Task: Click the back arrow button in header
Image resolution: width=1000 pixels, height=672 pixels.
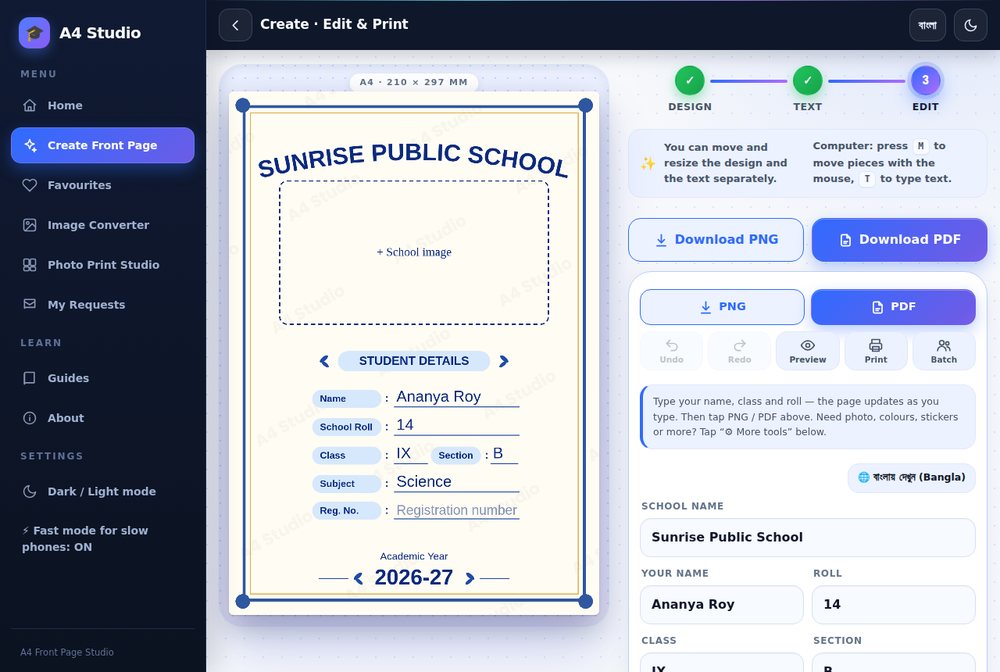Action: click(235, 25)
